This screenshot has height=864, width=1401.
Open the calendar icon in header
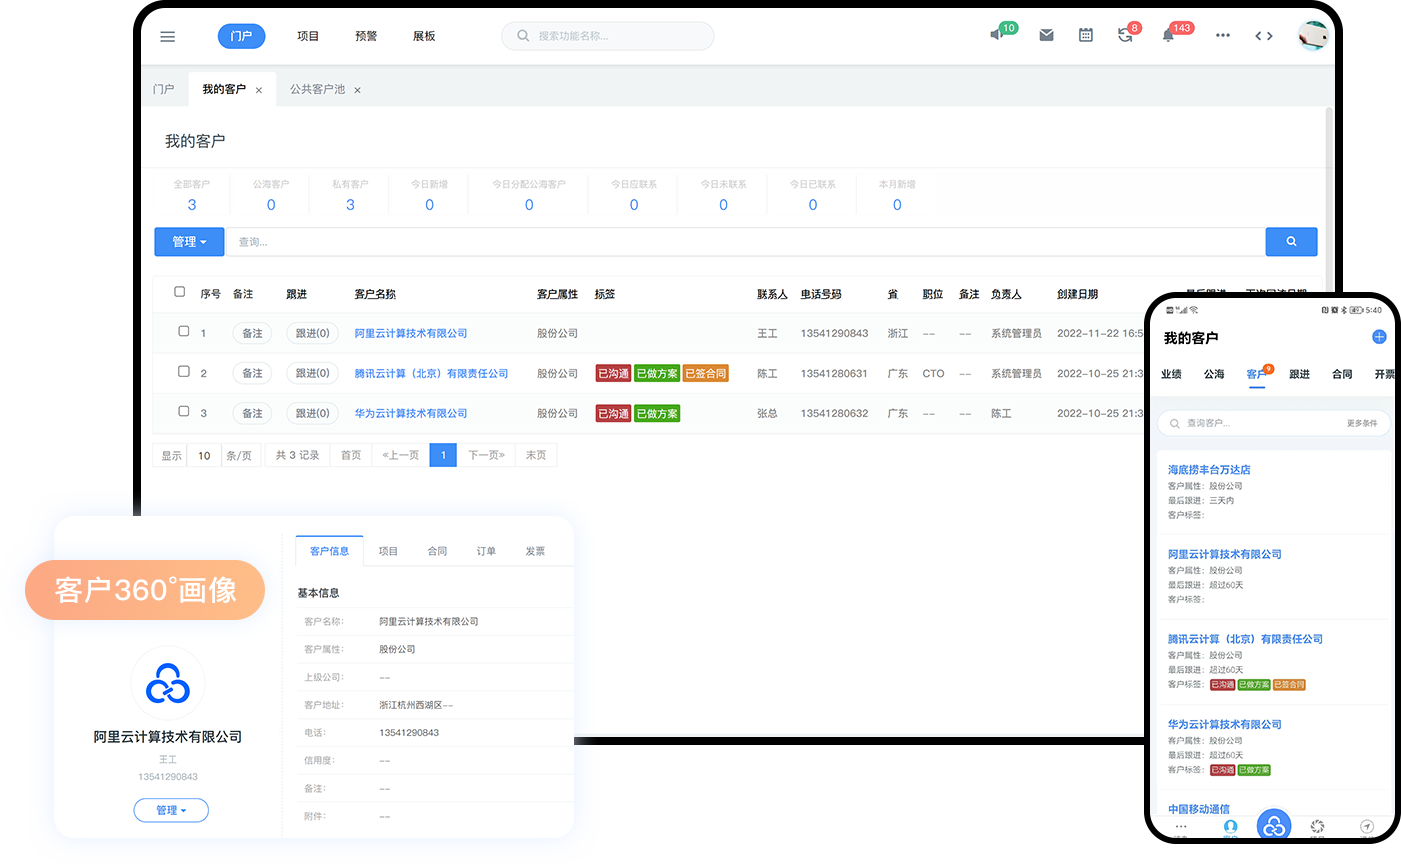click(1085, 35)
